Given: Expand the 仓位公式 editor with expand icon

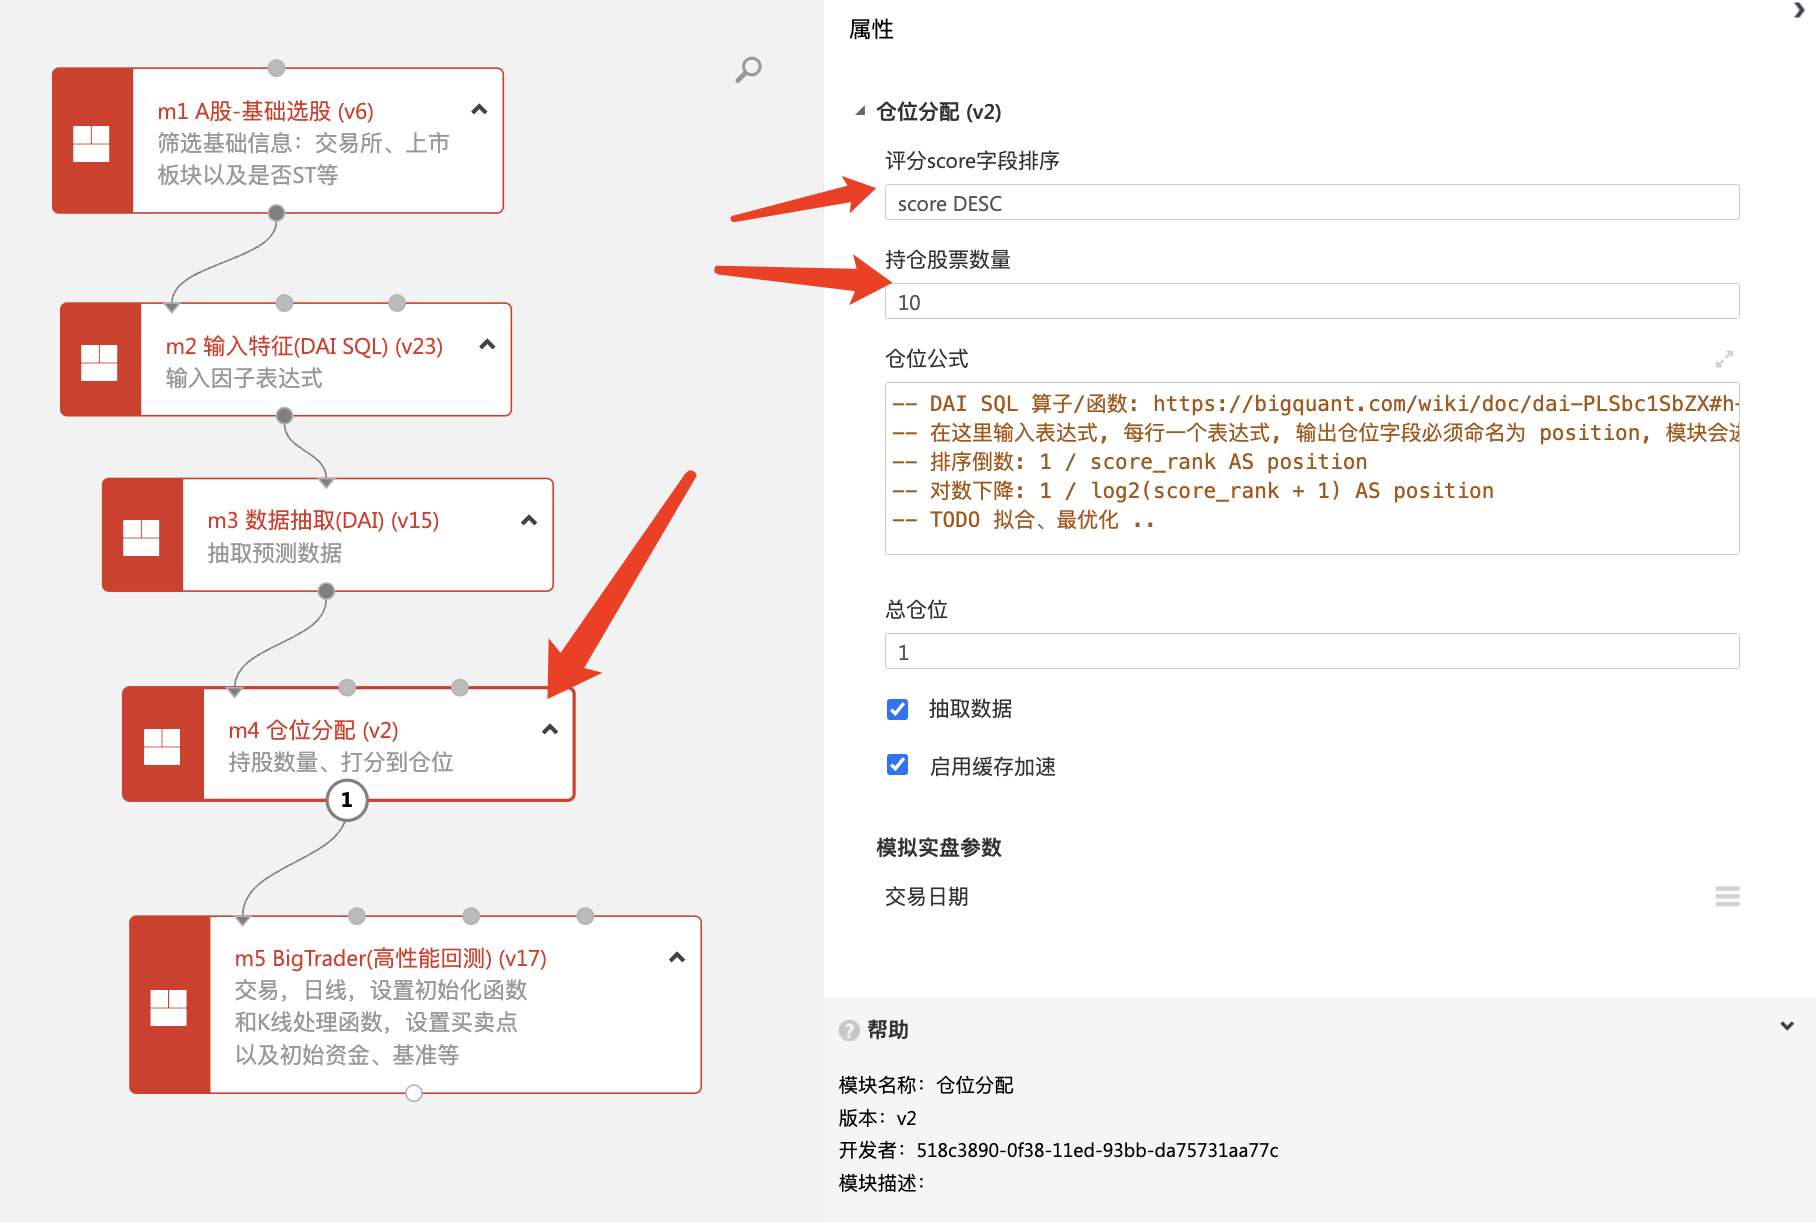Looking at the screenshot, I should coord(1724,358).
